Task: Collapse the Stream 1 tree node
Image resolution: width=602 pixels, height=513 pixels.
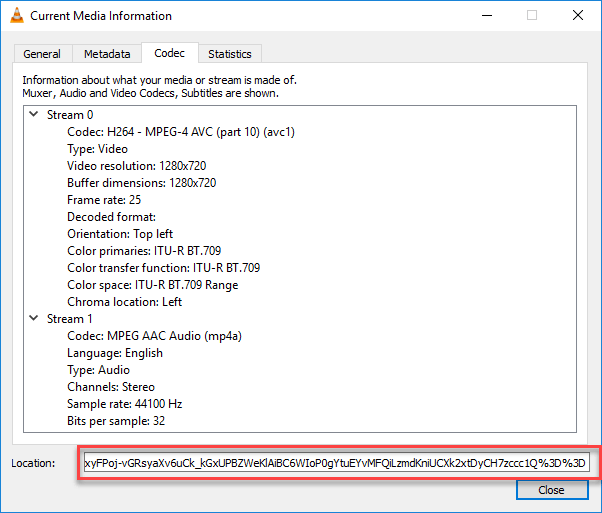Action: click(x=35, y=319)
